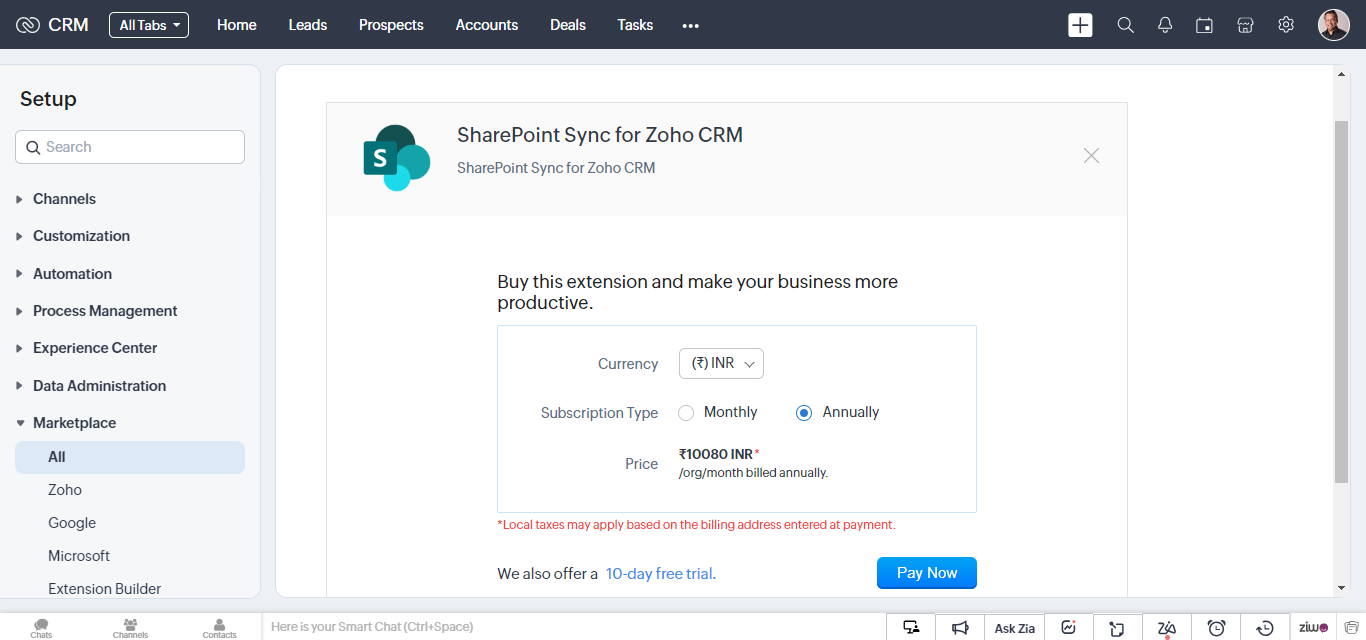The width and height of the screenshot is (1366, 640).
Task: Select Google under Marketplace
Action: (72, 523)
